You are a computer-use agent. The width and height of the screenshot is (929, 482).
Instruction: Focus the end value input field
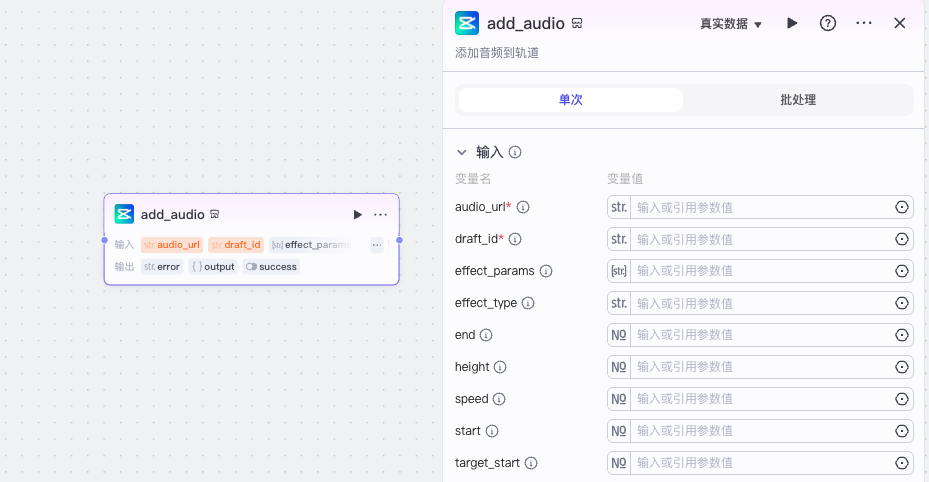(761, 335)
